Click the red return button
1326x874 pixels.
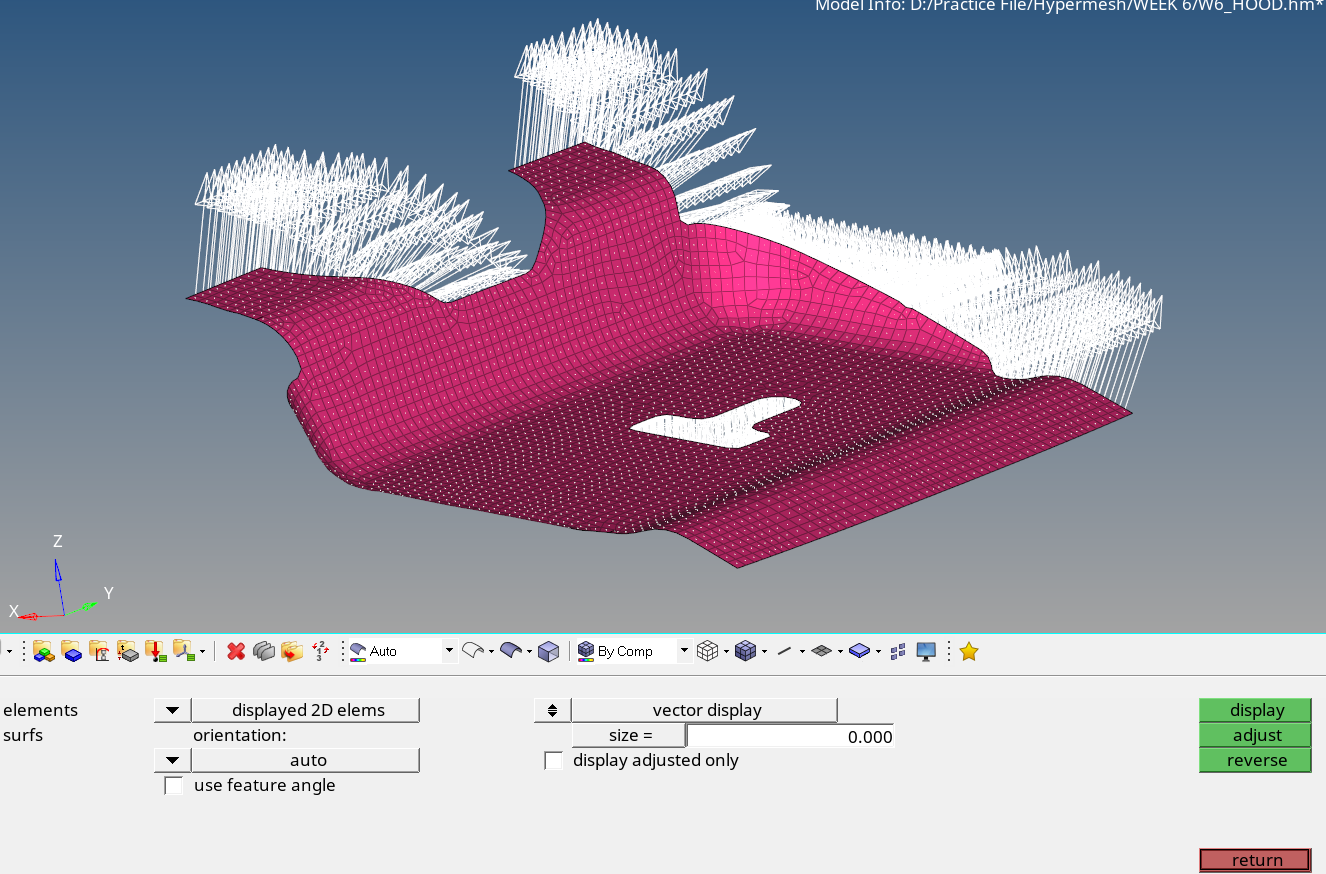[1255, 860]
